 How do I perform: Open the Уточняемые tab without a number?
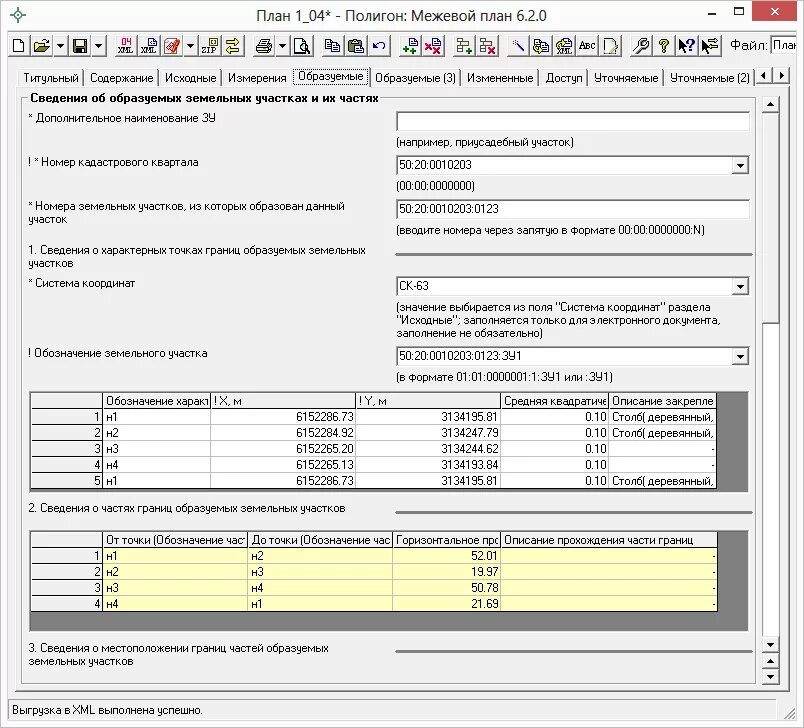pyautogui.click(x=626, y=78)
